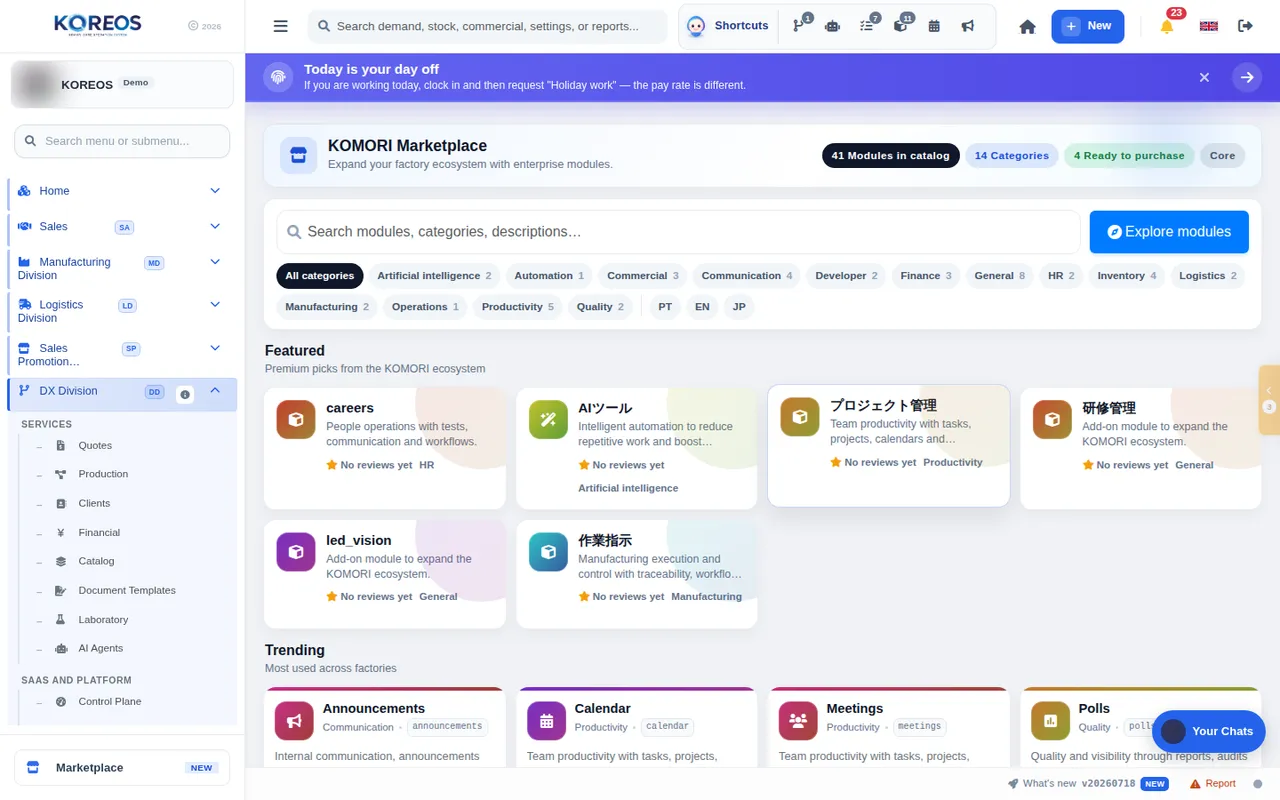Filter modules by Communication category
Image resolution: width=1280 pixels, height=800 pixels.
[x=747, y=276]
